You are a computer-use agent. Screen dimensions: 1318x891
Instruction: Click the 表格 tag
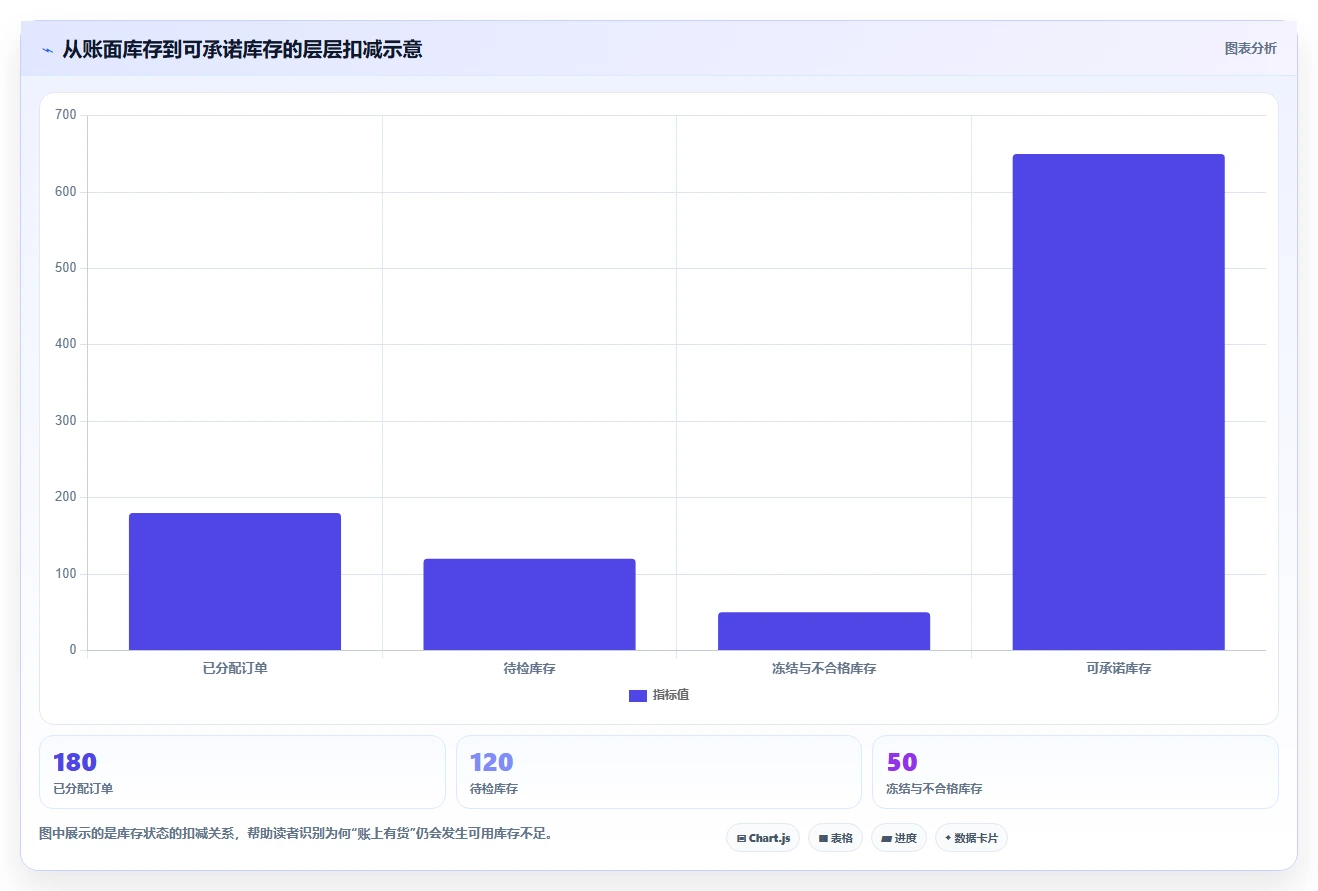pos(836,838)
